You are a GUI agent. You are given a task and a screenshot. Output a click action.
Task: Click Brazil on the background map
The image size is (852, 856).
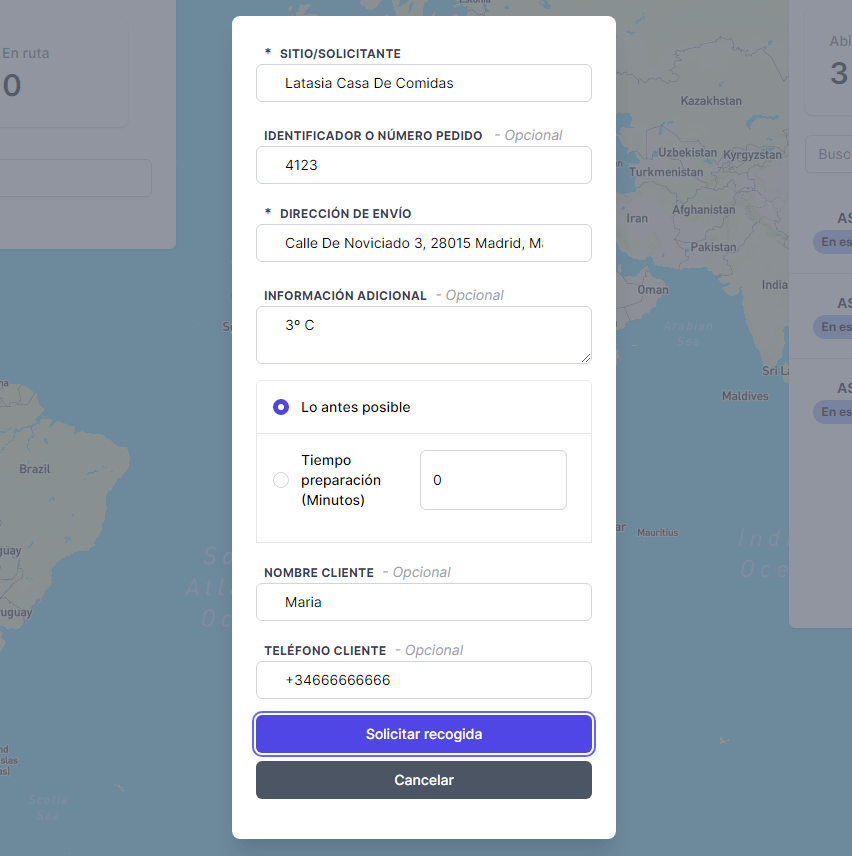click(x=35, y=468)
